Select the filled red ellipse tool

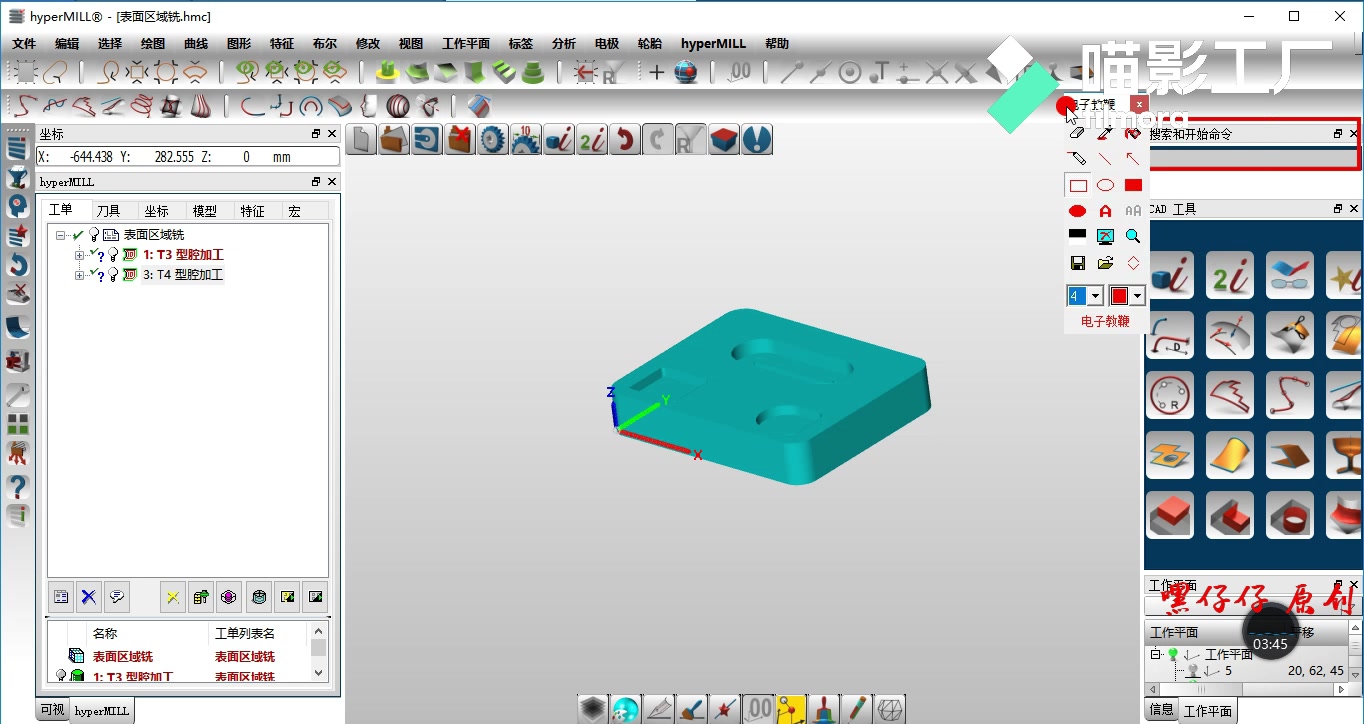click(x=1077, y=211)
